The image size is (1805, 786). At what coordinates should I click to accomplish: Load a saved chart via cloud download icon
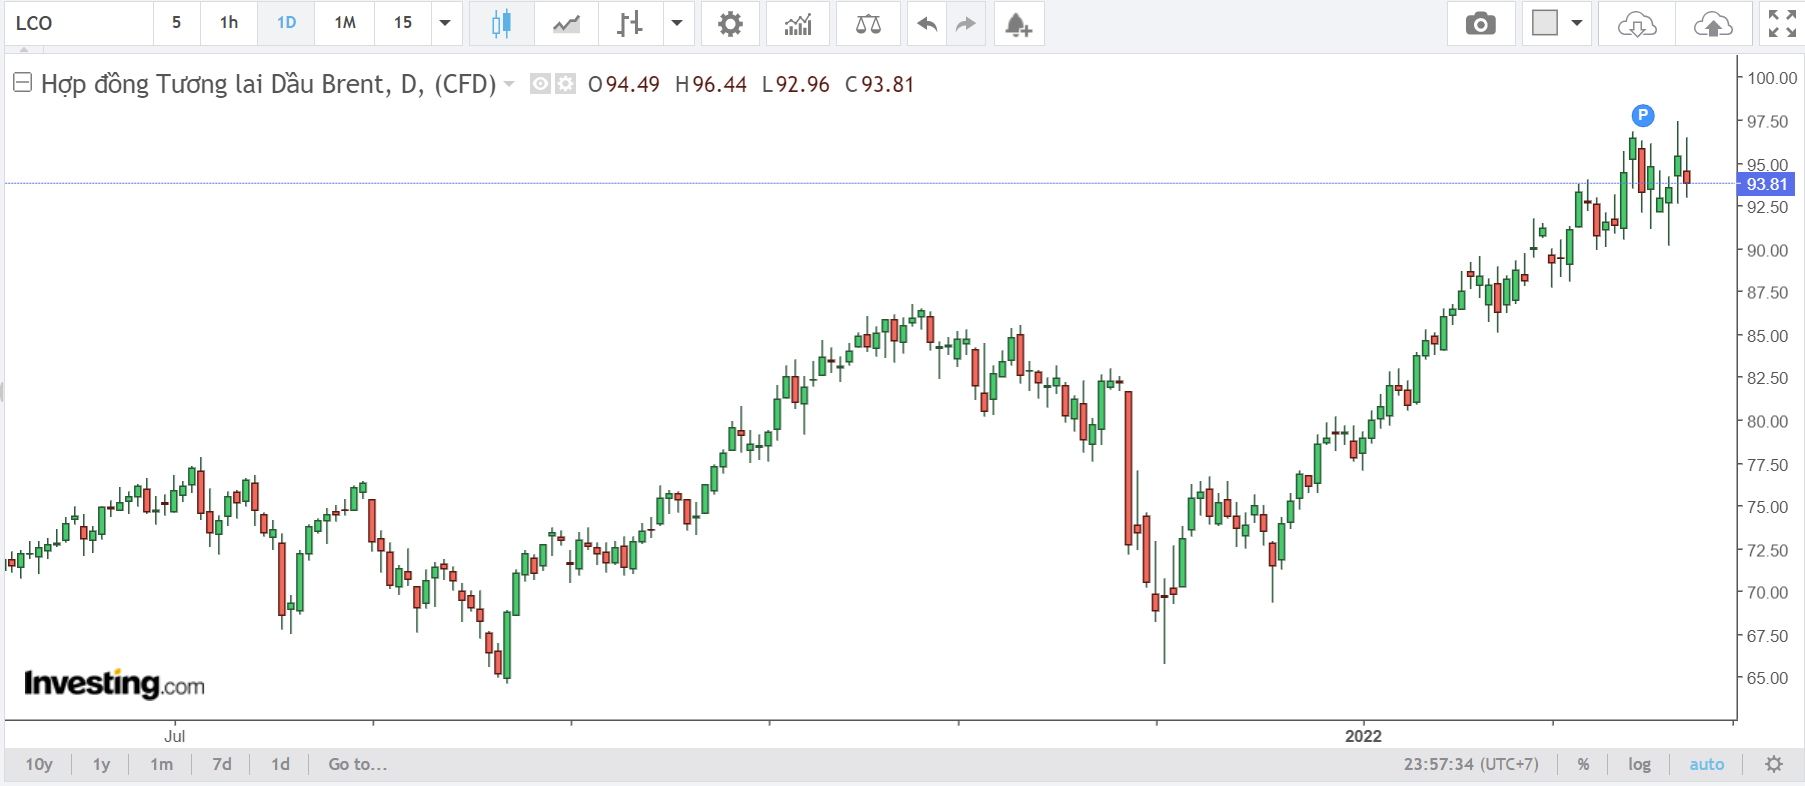[x=1637, y=23]
